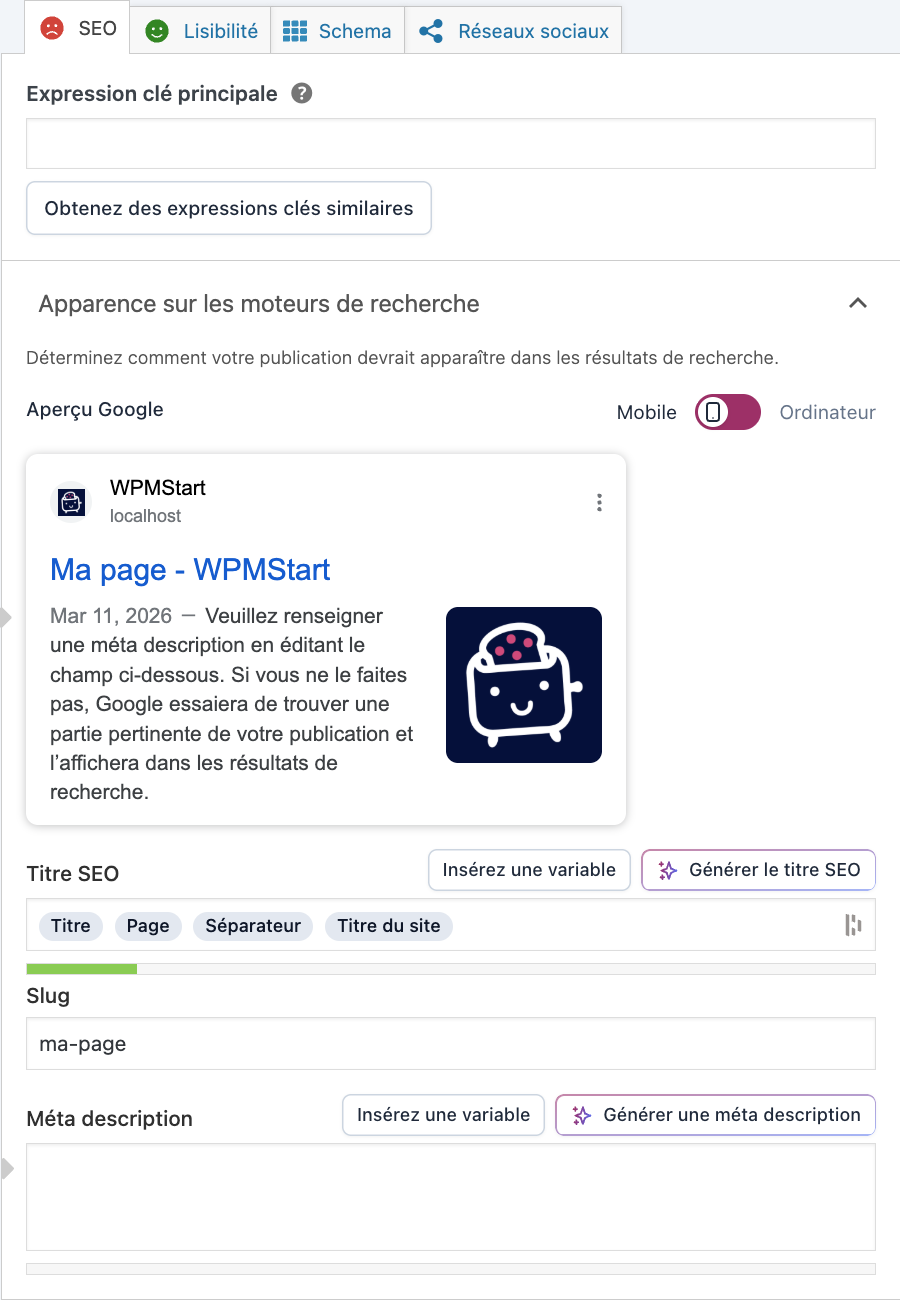
Task: Switch to the Réseaux sociaux tab
Action: click(513, 31)
